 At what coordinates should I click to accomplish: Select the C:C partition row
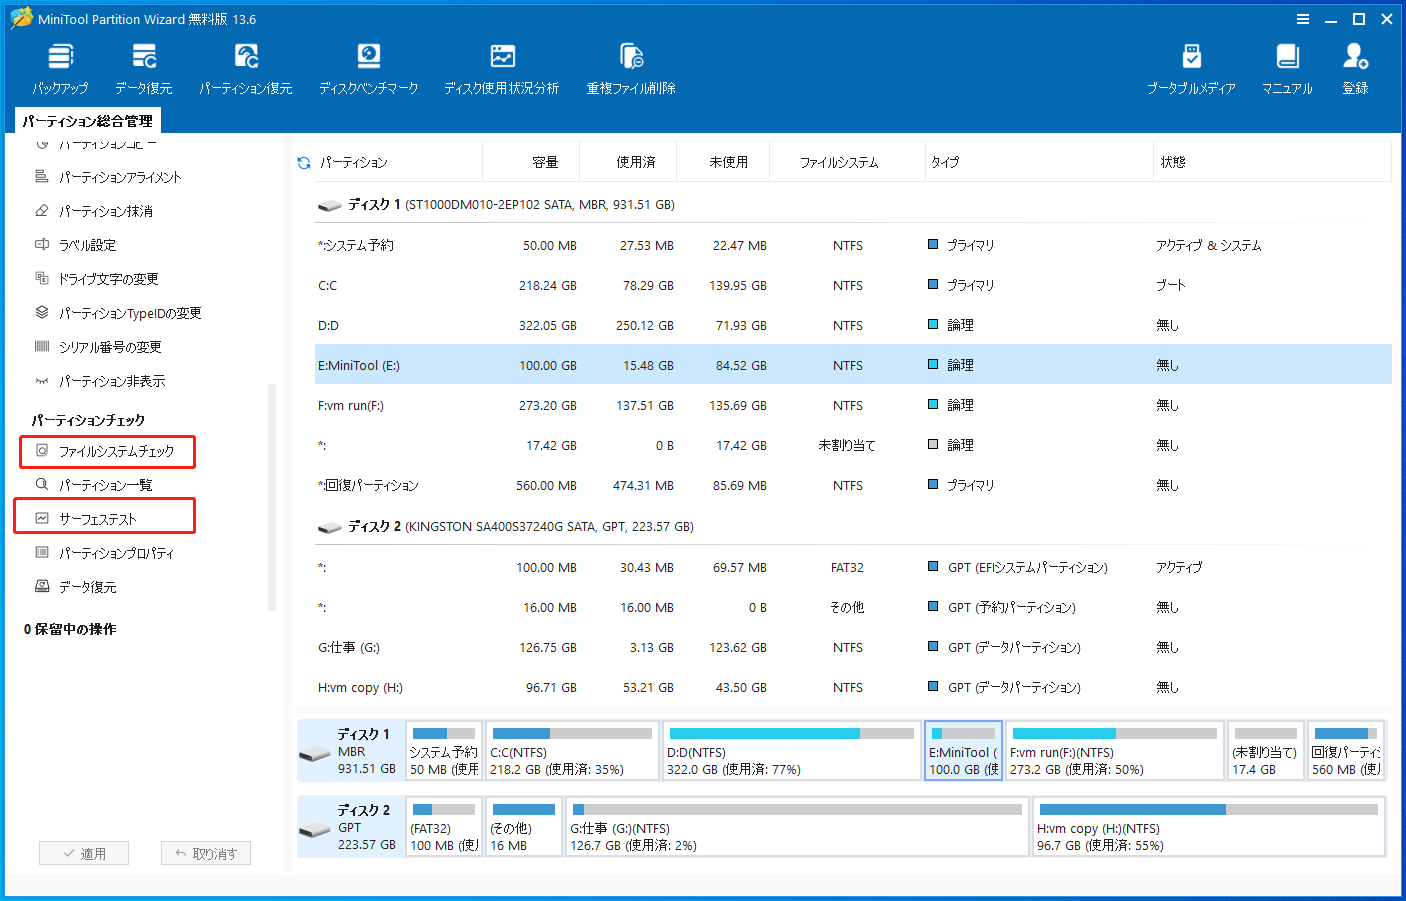point(853,285)
